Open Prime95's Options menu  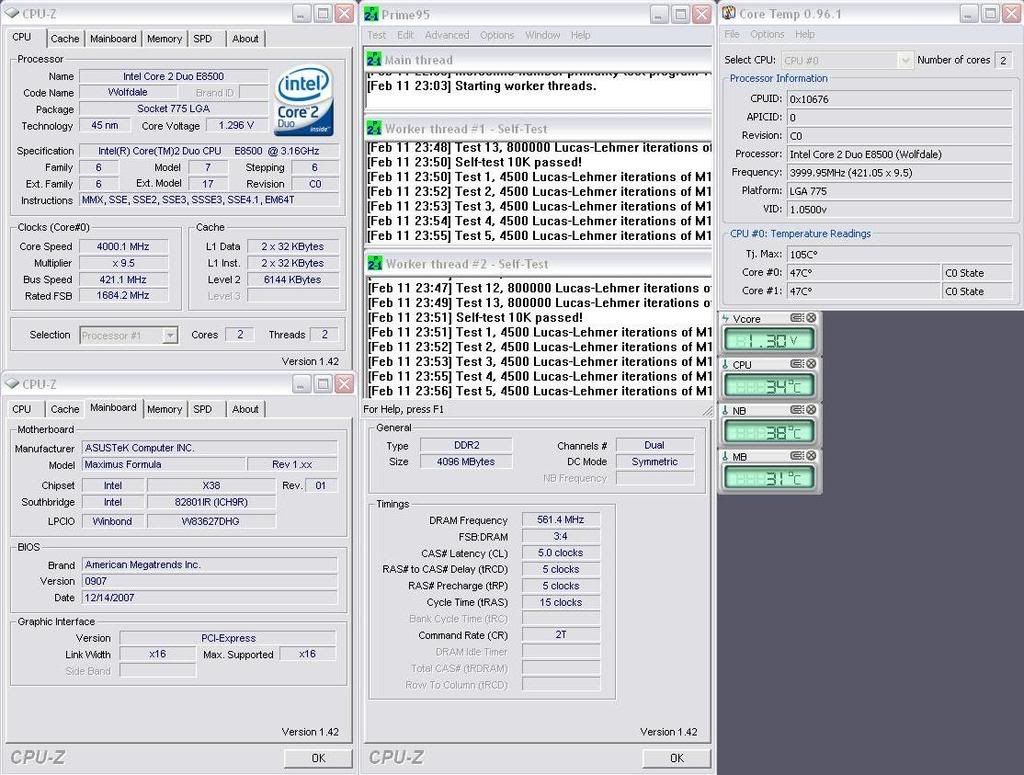(497, 35)
